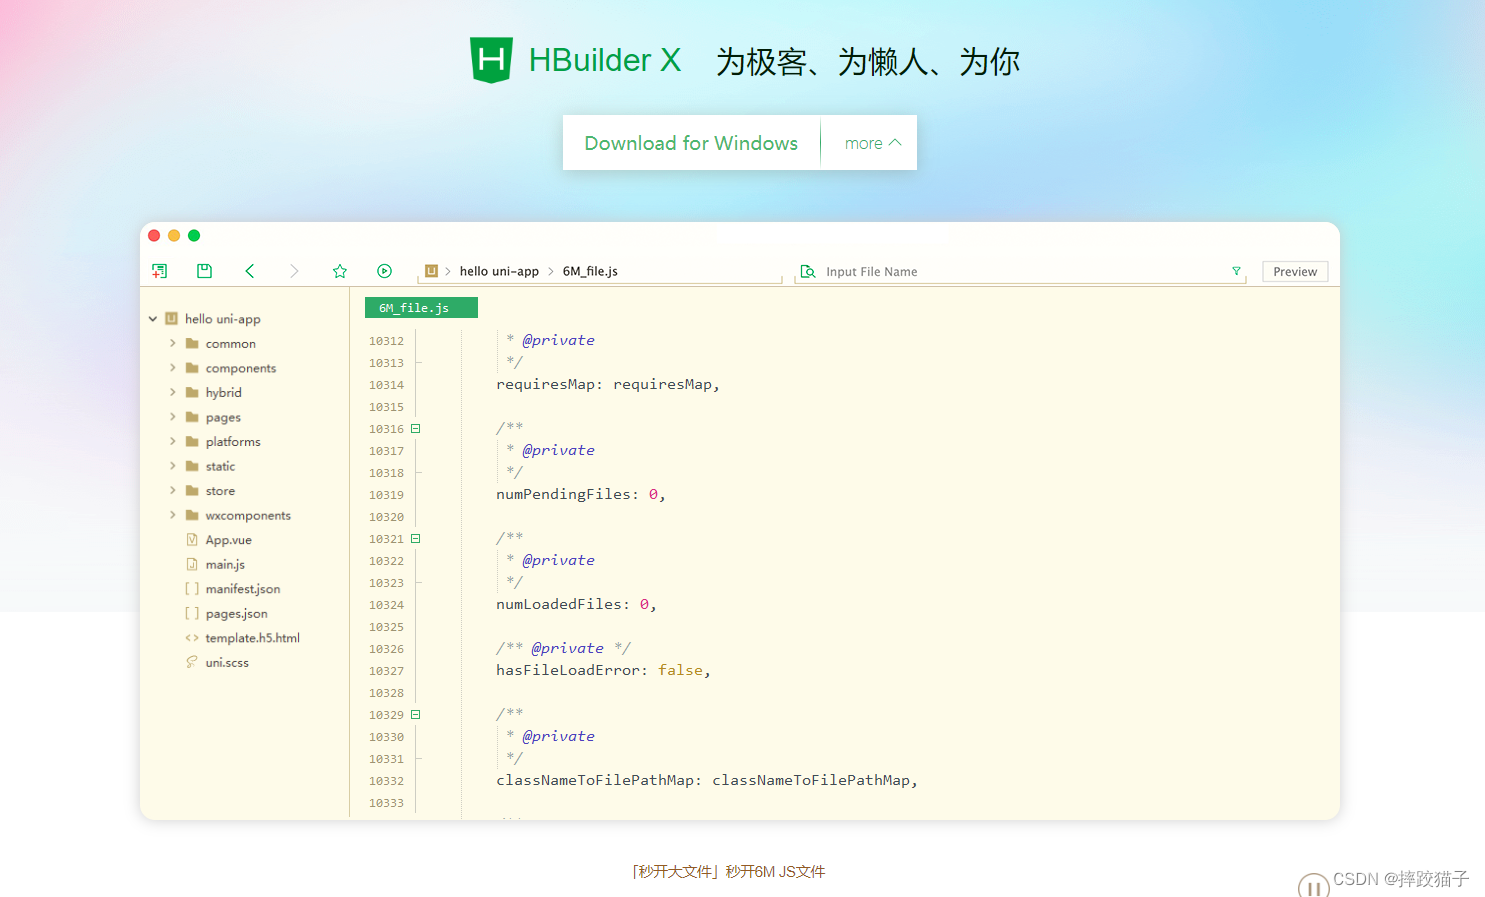Click the template.h5.html code icon
1485x897 pixels.
(192, 638)
